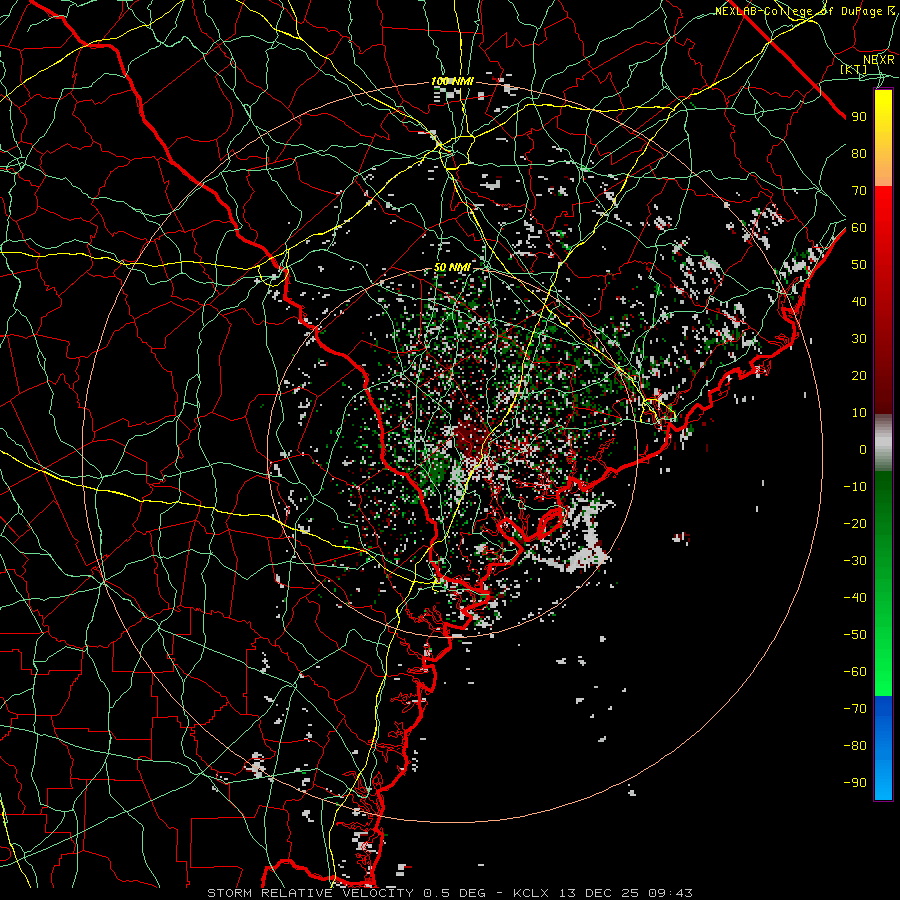Click the 70 value on velocity scale

859,191
